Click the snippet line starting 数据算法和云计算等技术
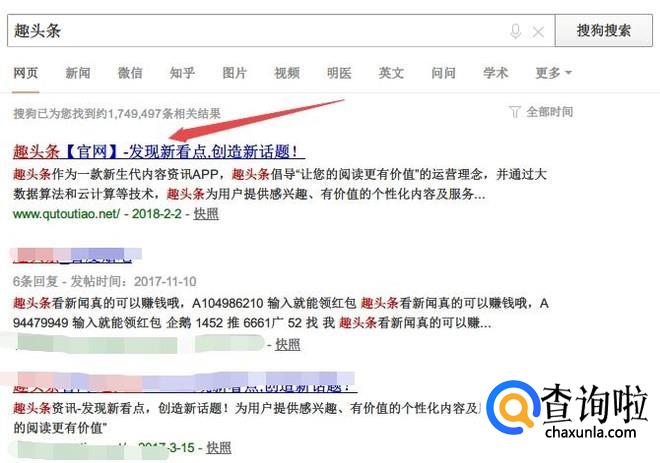Screen dimensions: 660x463 point(249,194)
